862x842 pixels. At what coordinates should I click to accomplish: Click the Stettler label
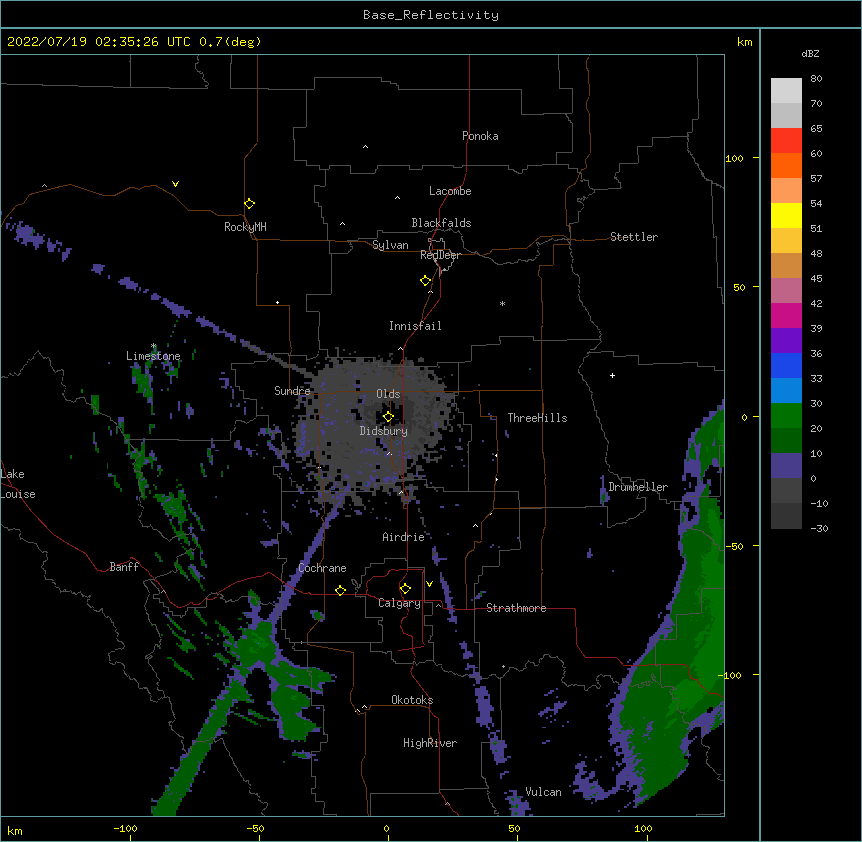click(634, 237)
